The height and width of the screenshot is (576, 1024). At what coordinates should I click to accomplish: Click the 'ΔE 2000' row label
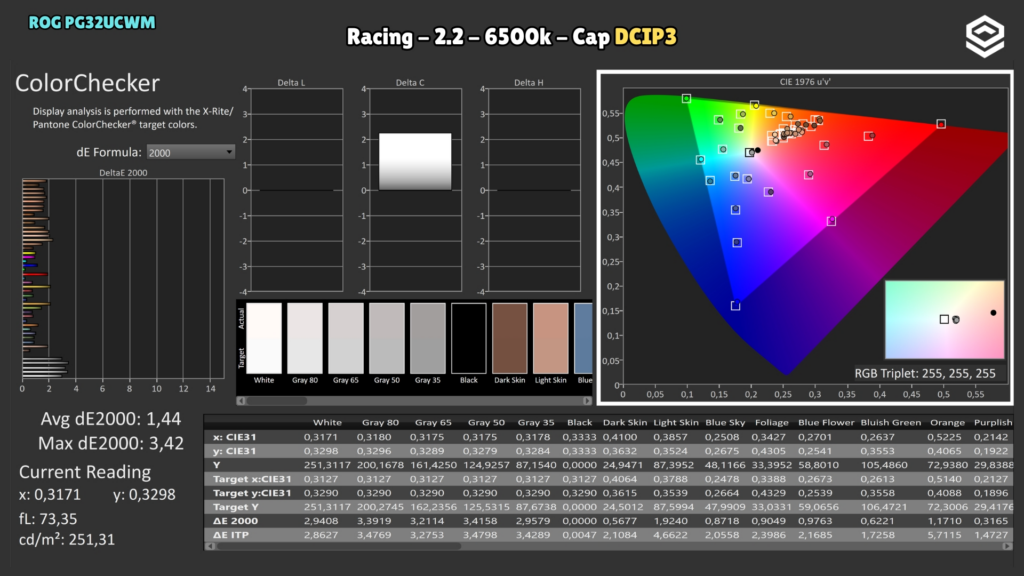coord(235,521)
